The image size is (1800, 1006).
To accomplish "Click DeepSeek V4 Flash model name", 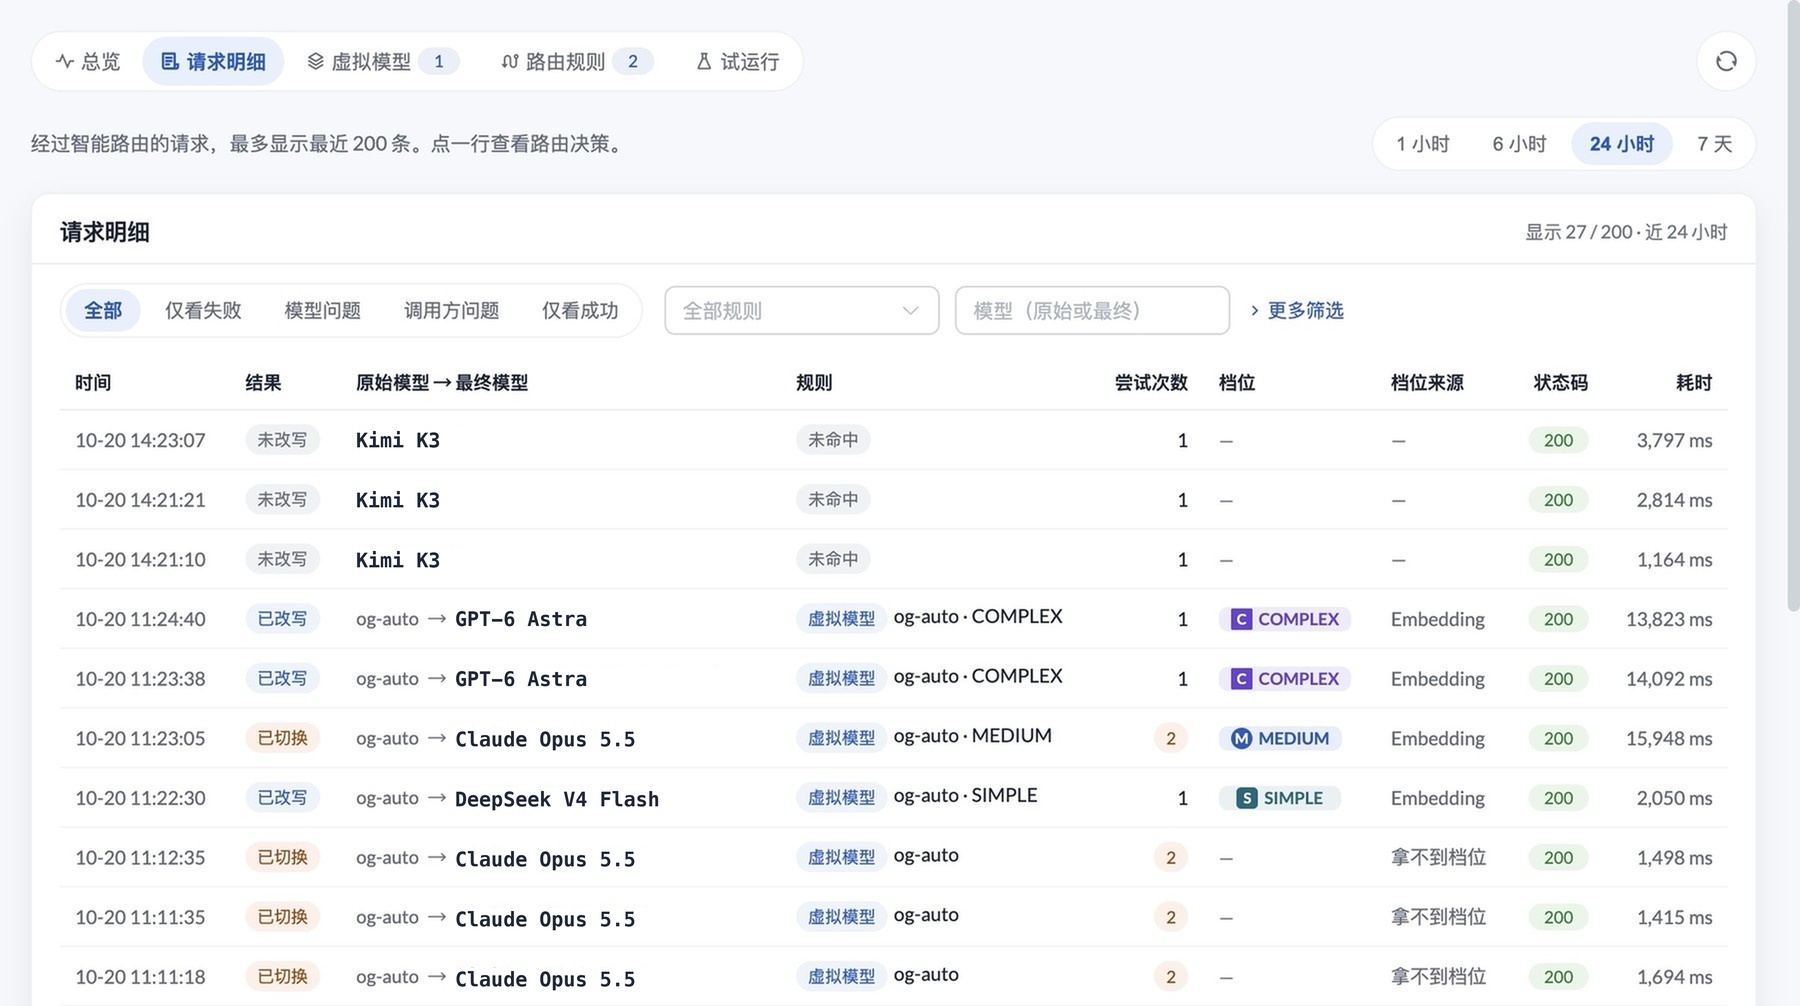I will (x=557, y=799).
